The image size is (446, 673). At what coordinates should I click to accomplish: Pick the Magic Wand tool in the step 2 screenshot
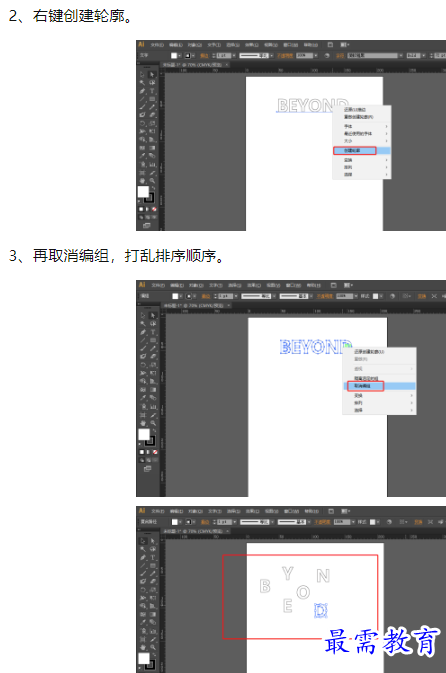(x=143, y=82)
